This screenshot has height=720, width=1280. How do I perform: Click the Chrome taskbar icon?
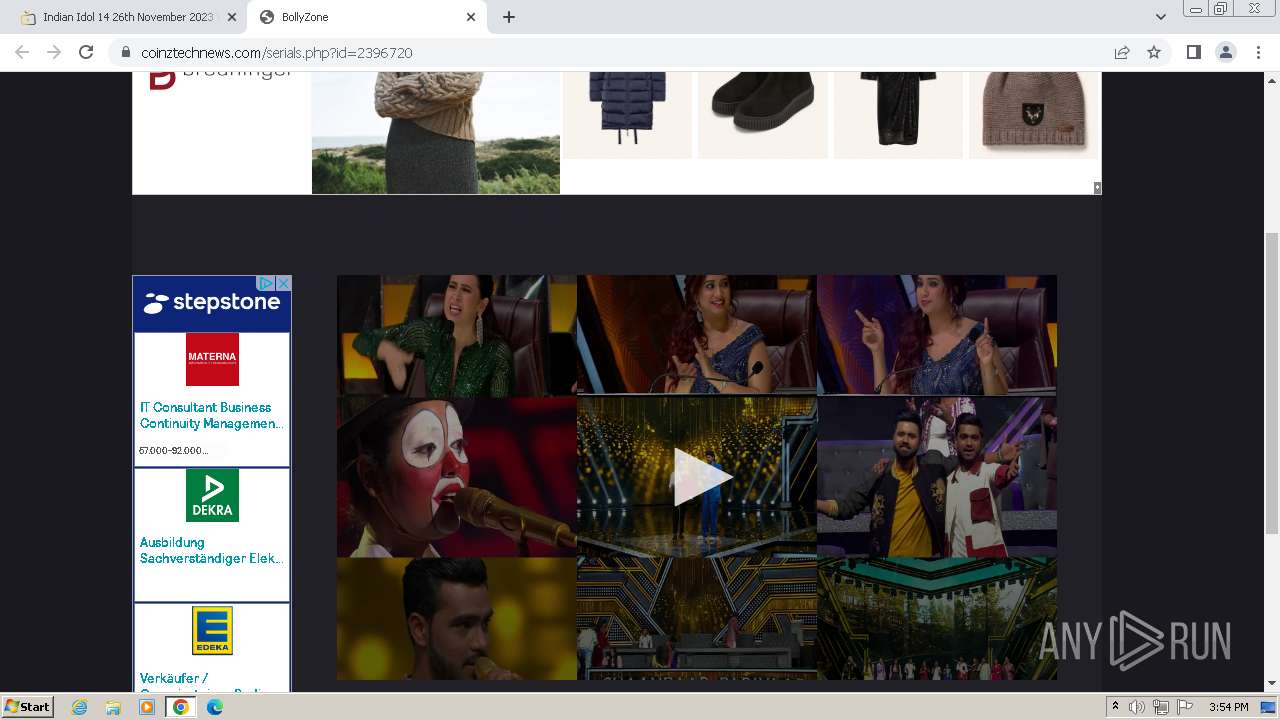point(180,707)
